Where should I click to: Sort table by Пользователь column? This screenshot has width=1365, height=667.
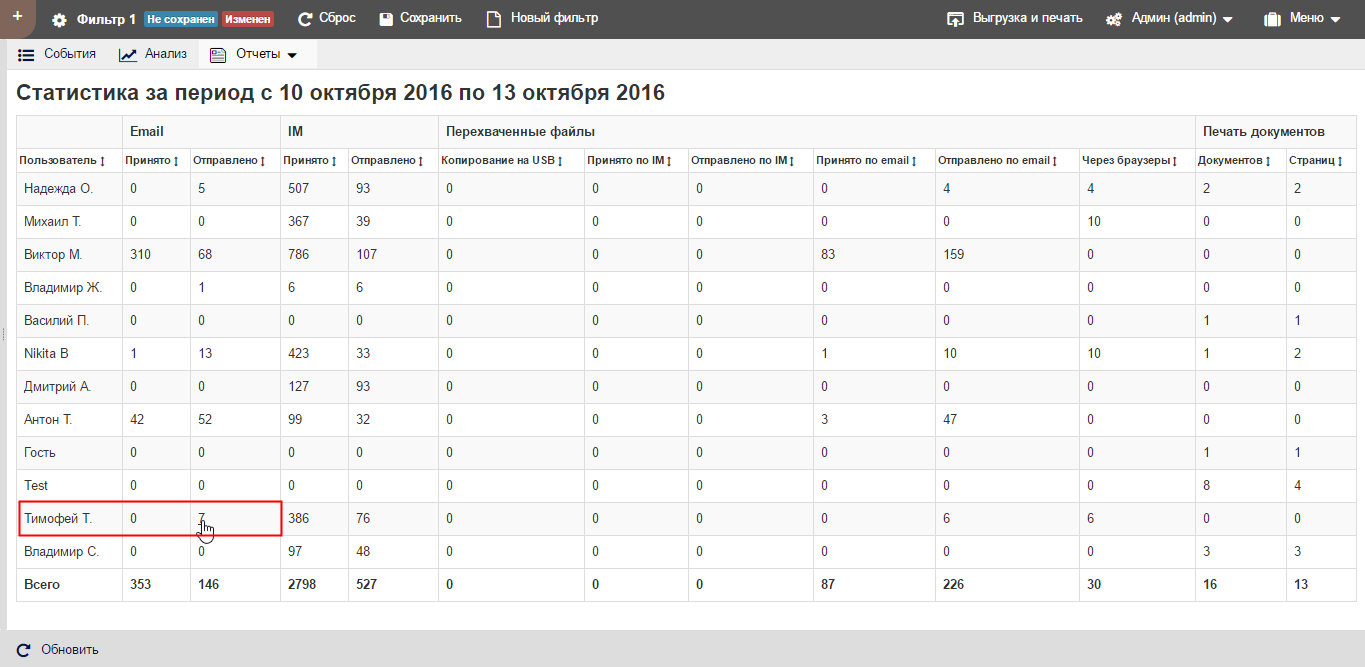(x=62, y=161)
